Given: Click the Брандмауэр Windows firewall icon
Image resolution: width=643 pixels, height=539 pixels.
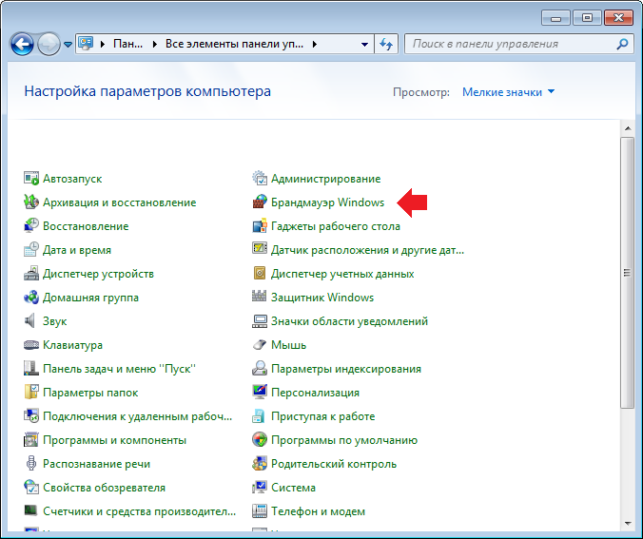Looking at the screenshot, I should (259, 202).
